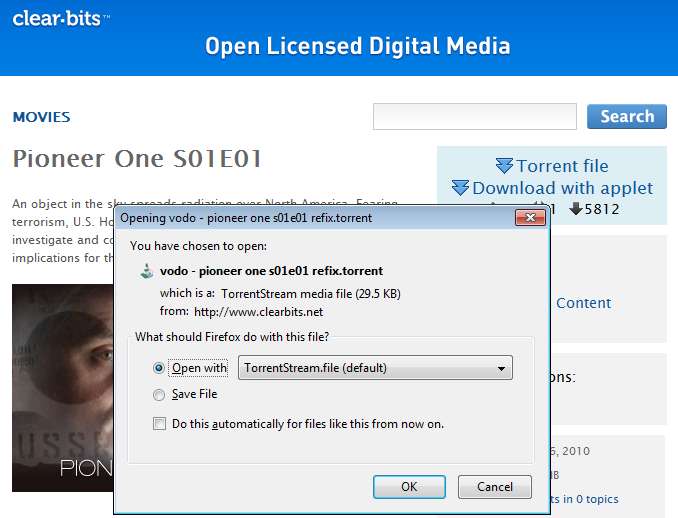This screenshot has height=518, width=678.
Task: Select the Save File radio button
Action: coord(159,394)
